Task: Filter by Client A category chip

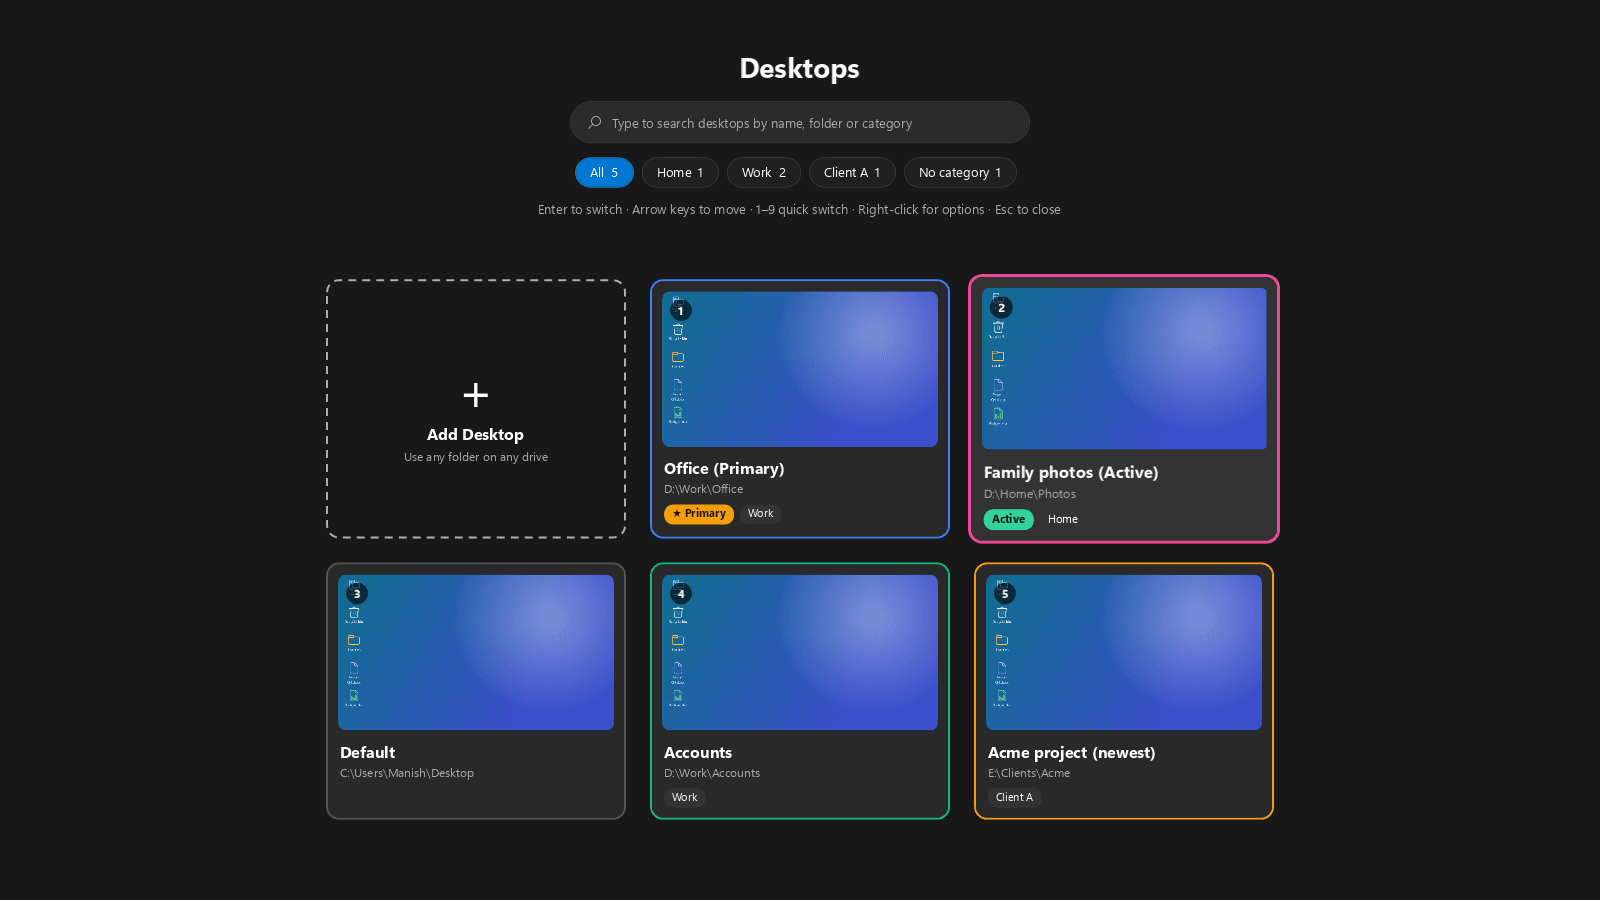Action: pyautogui.click(x=852, y=173)
